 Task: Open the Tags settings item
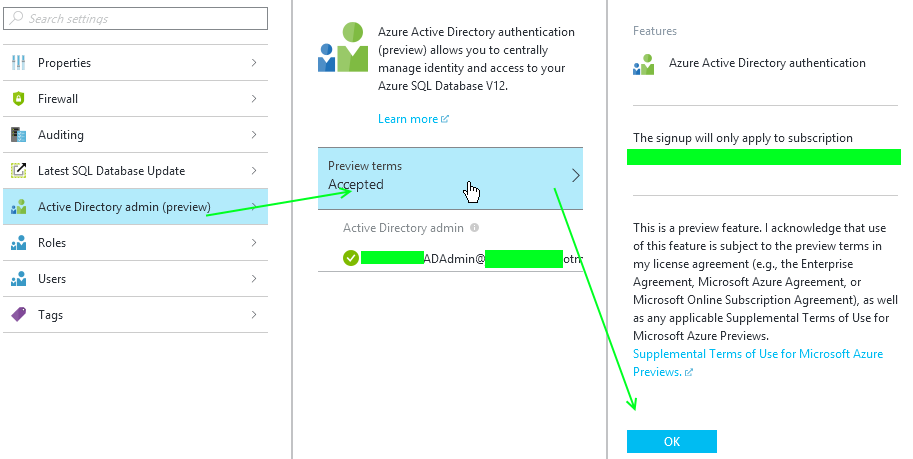click(135, 315)
